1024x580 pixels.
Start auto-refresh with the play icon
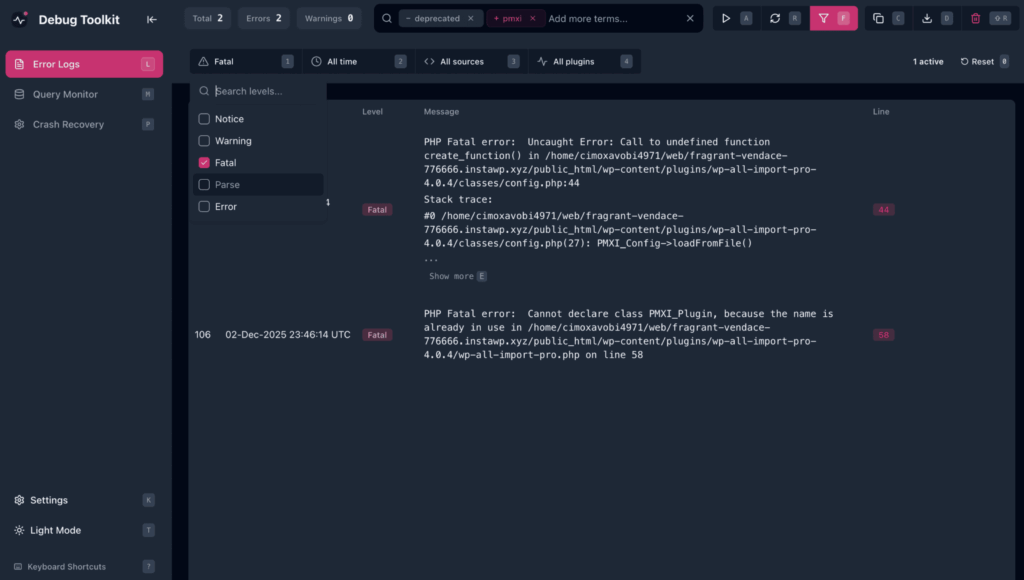point(725,17)
